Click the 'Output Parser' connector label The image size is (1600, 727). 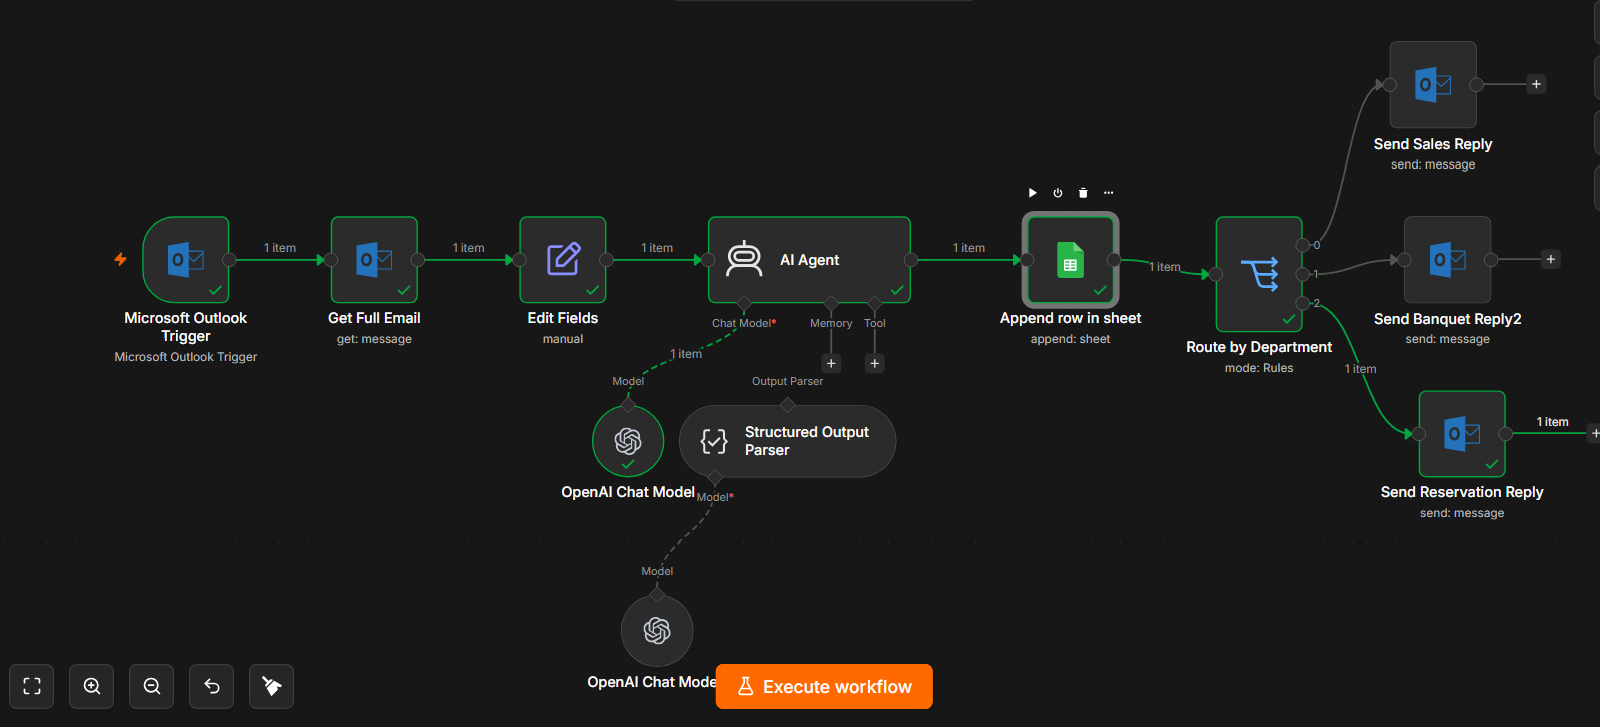coord(787,381)
